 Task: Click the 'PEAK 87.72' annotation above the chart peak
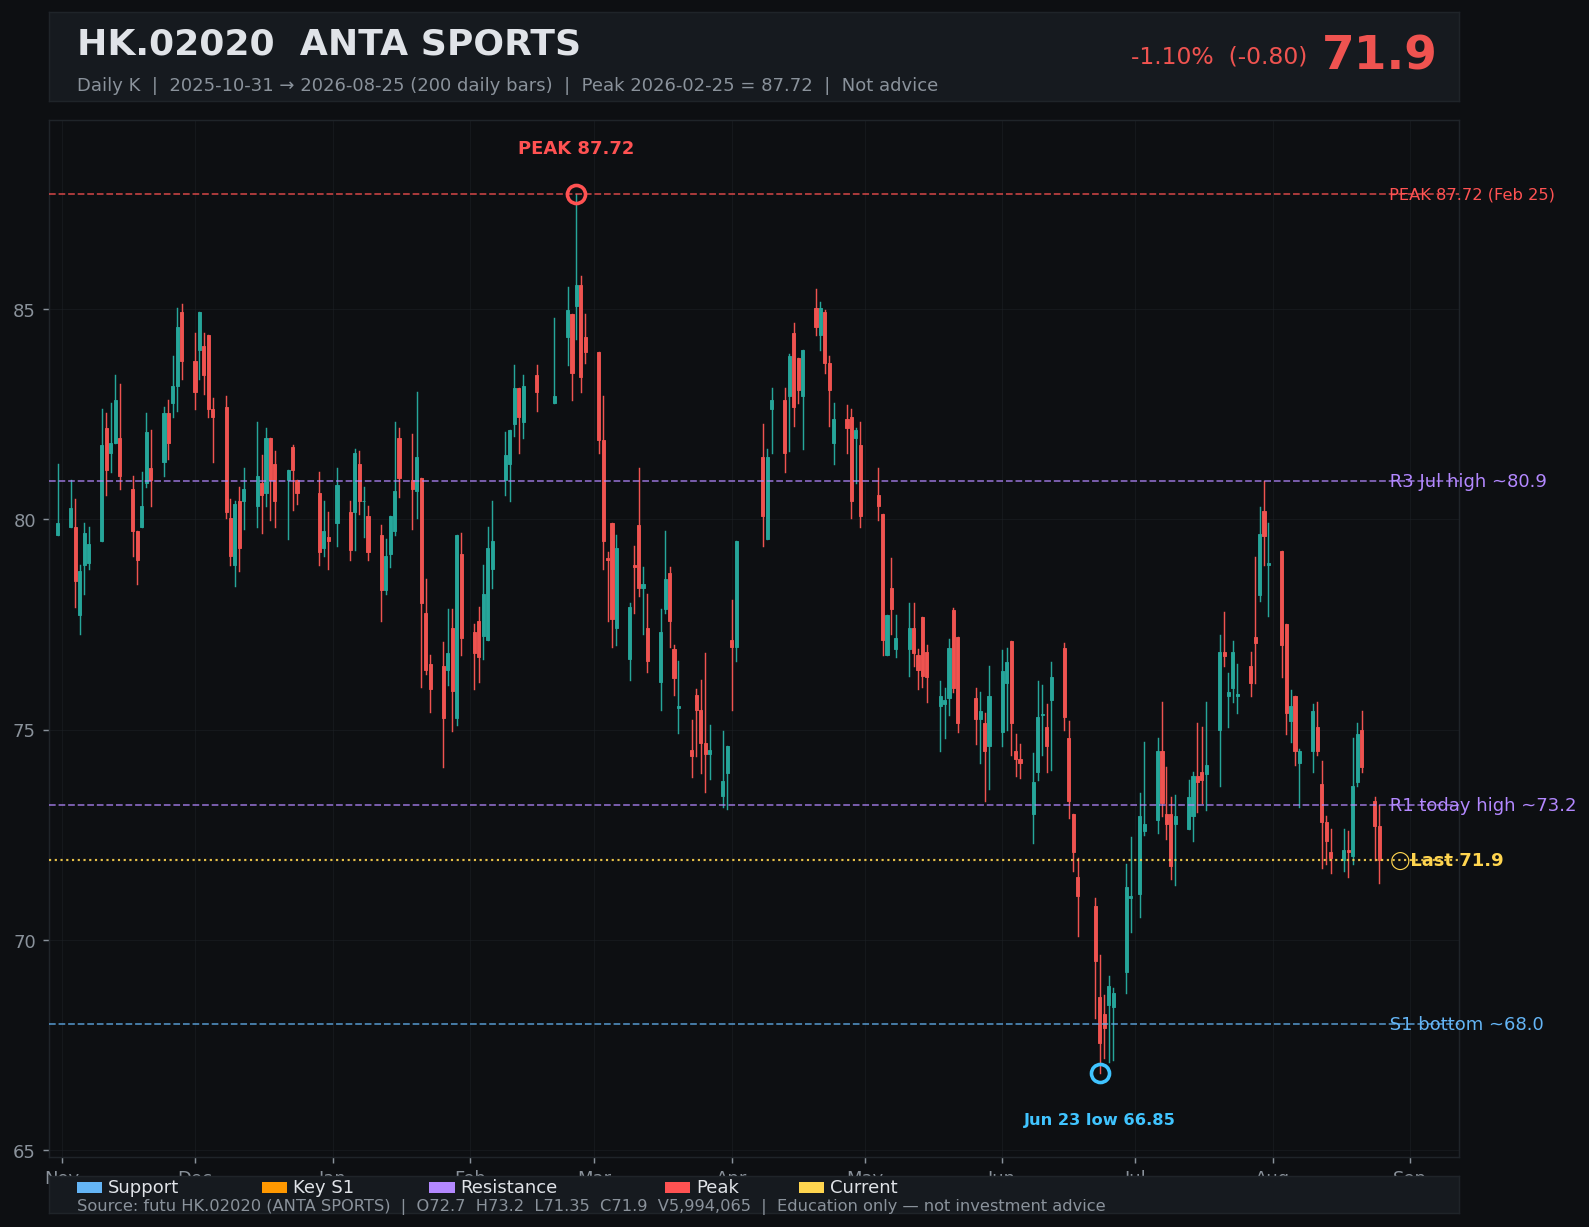click(576, 148)
